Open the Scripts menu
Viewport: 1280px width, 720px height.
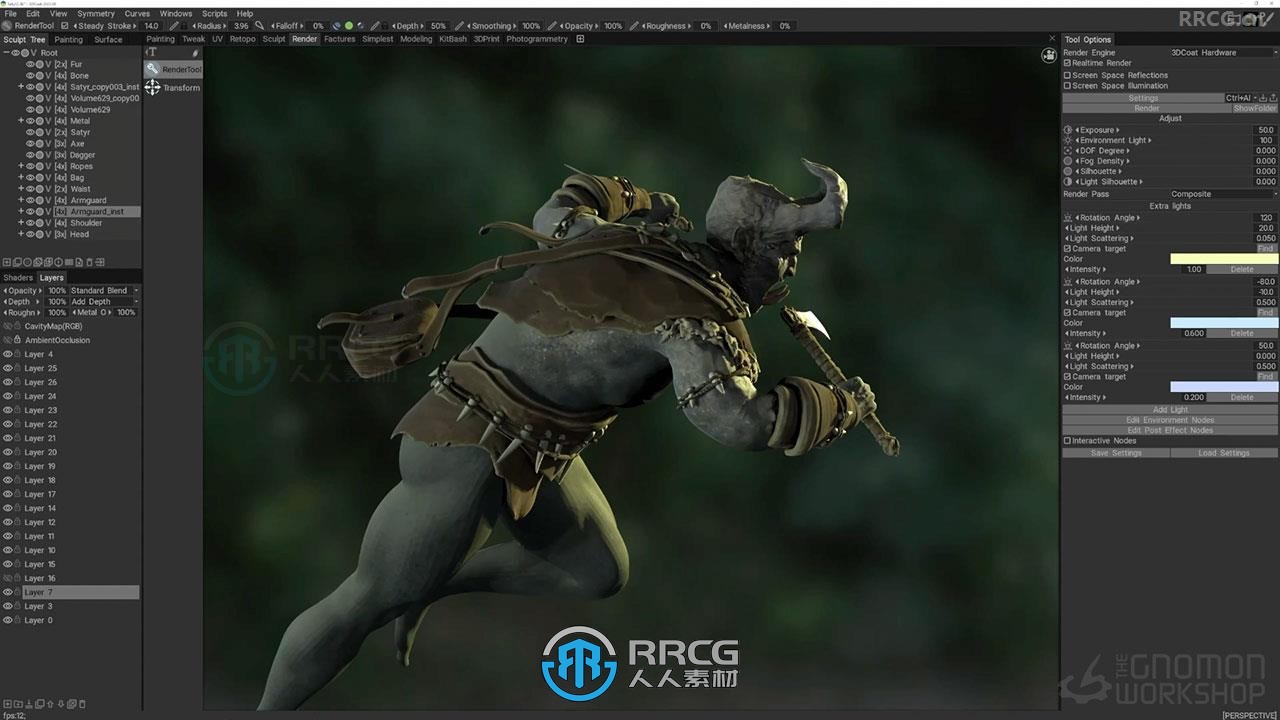point(215,14)
